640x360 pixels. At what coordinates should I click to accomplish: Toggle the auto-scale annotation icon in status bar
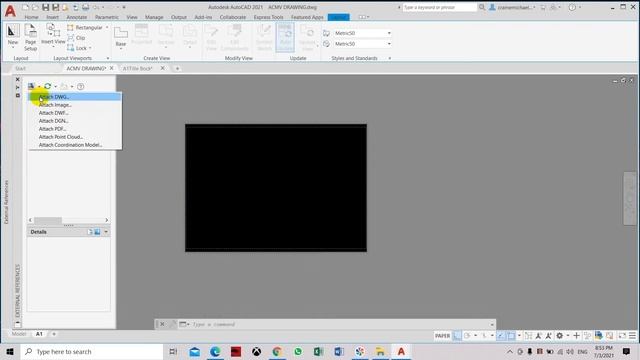click(549, 336)
